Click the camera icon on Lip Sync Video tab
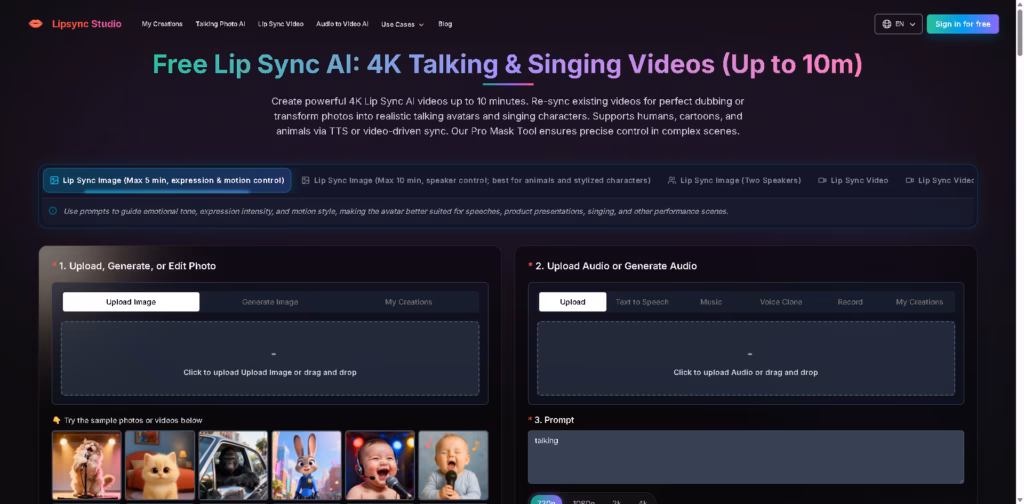This screenshot has width=1024, height=504. [822, 180]
